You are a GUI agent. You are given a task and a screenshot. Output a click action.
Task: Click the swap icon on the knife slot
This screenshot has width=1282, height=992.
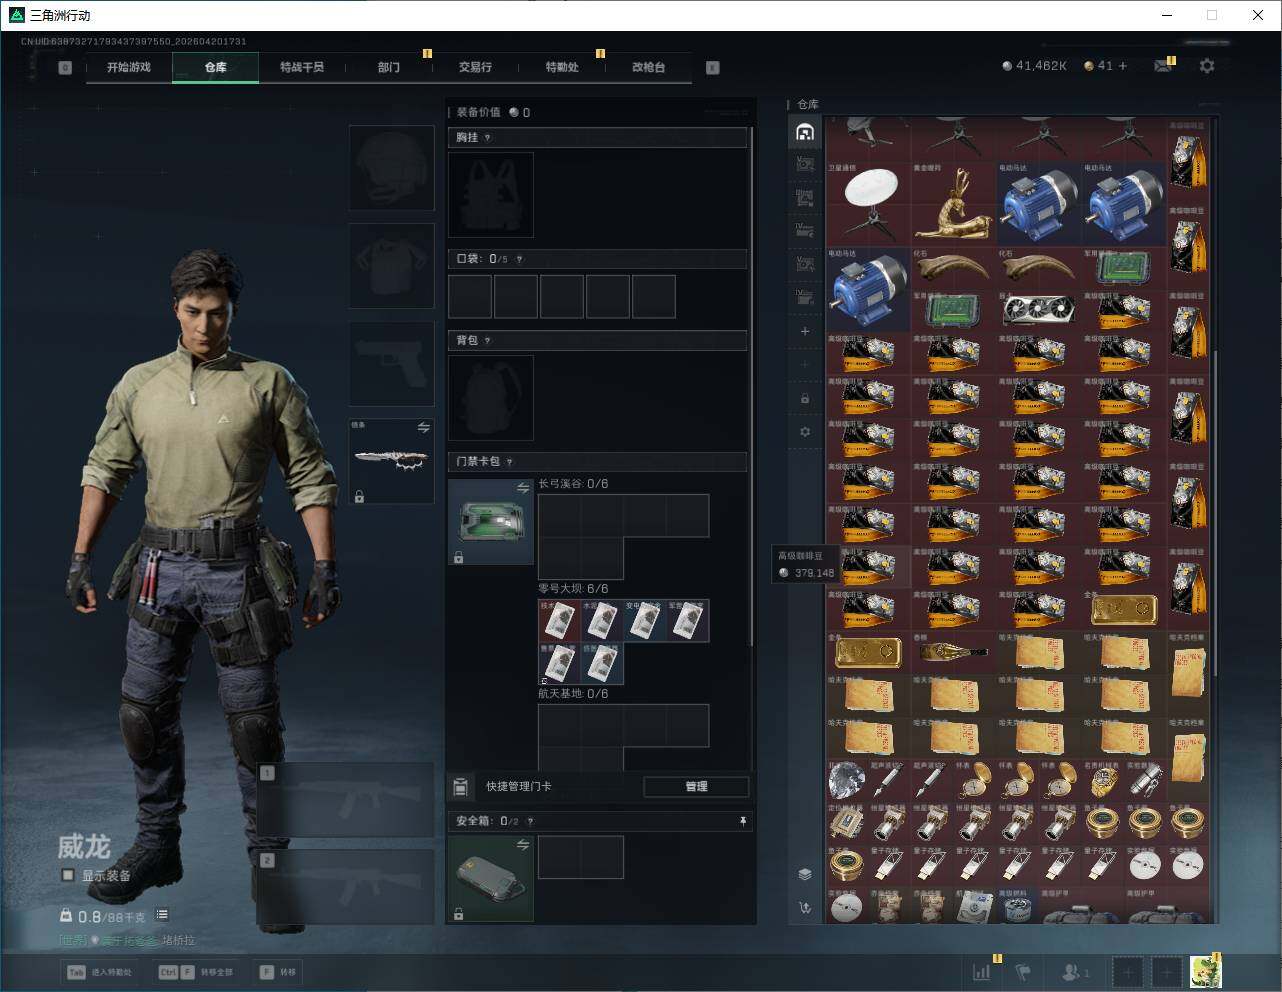(424, 428)
